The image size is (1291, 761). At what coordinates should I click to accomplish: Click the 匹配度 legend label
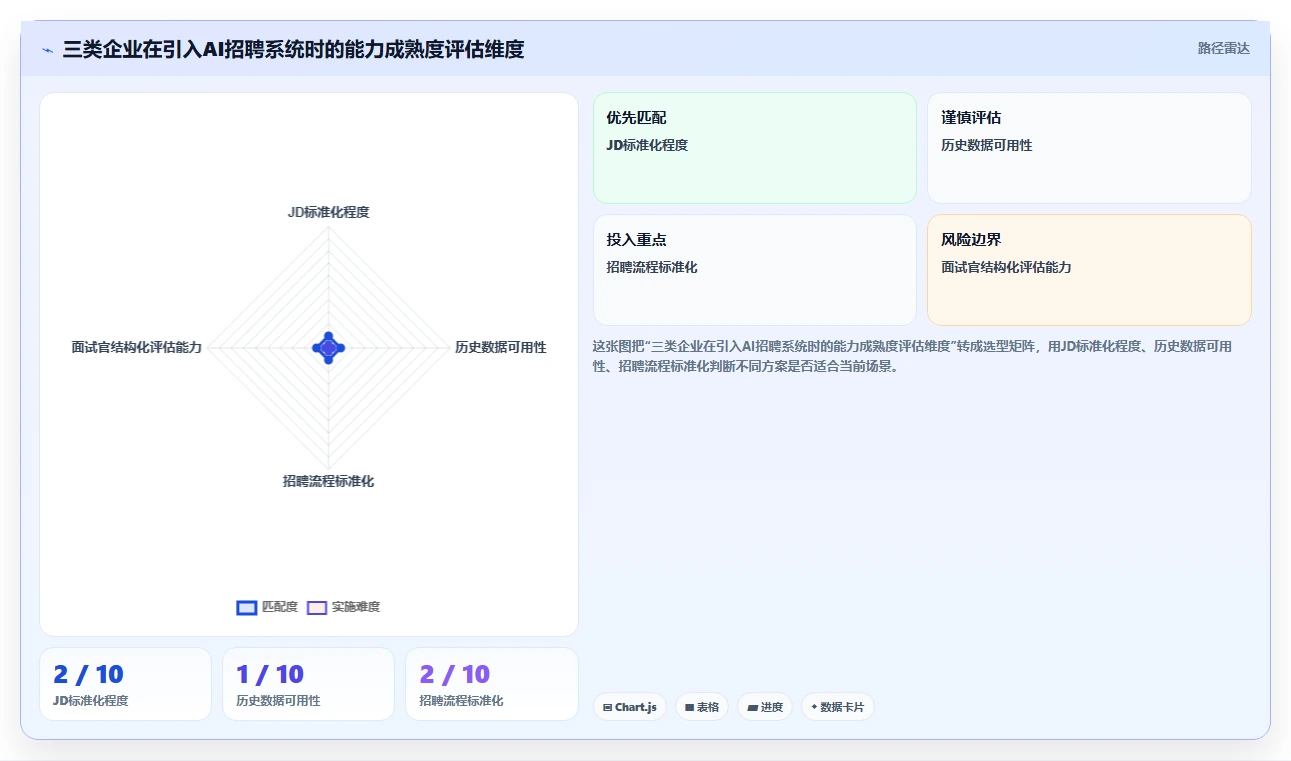(x=280, y=607)
